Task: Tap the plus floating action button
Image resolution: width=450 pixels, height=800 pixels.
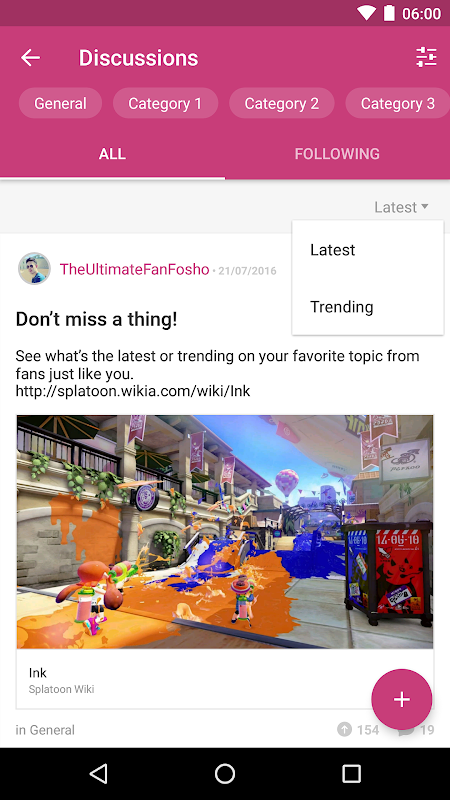Action: tap(402, 699)
